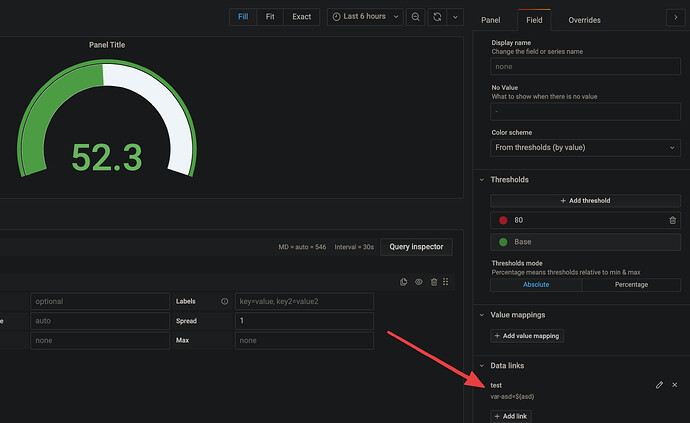The image size is (690, 423).
Task: Click the Add link button
Action: click(510, 416)
